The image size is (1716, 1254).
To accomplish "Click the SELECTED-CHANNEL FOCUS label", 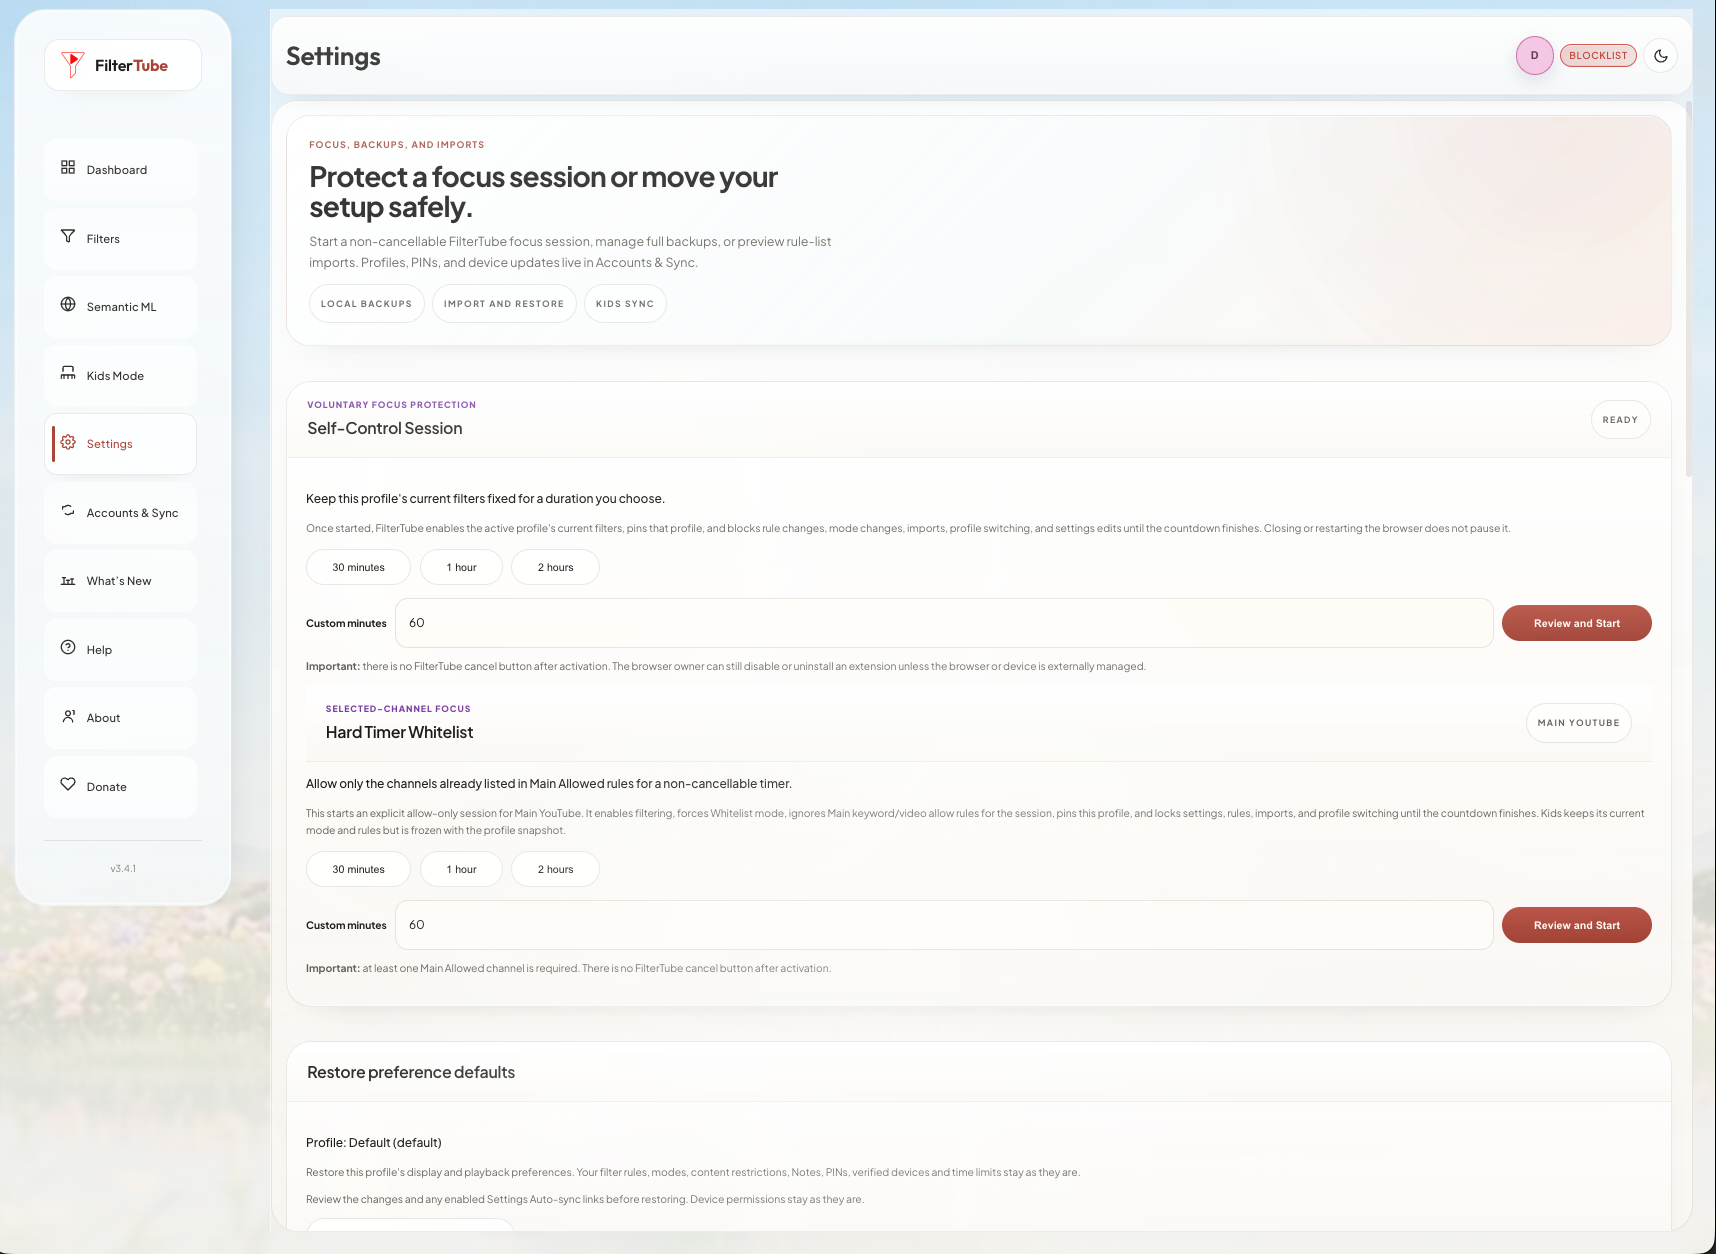I will [x=398, y=709].
